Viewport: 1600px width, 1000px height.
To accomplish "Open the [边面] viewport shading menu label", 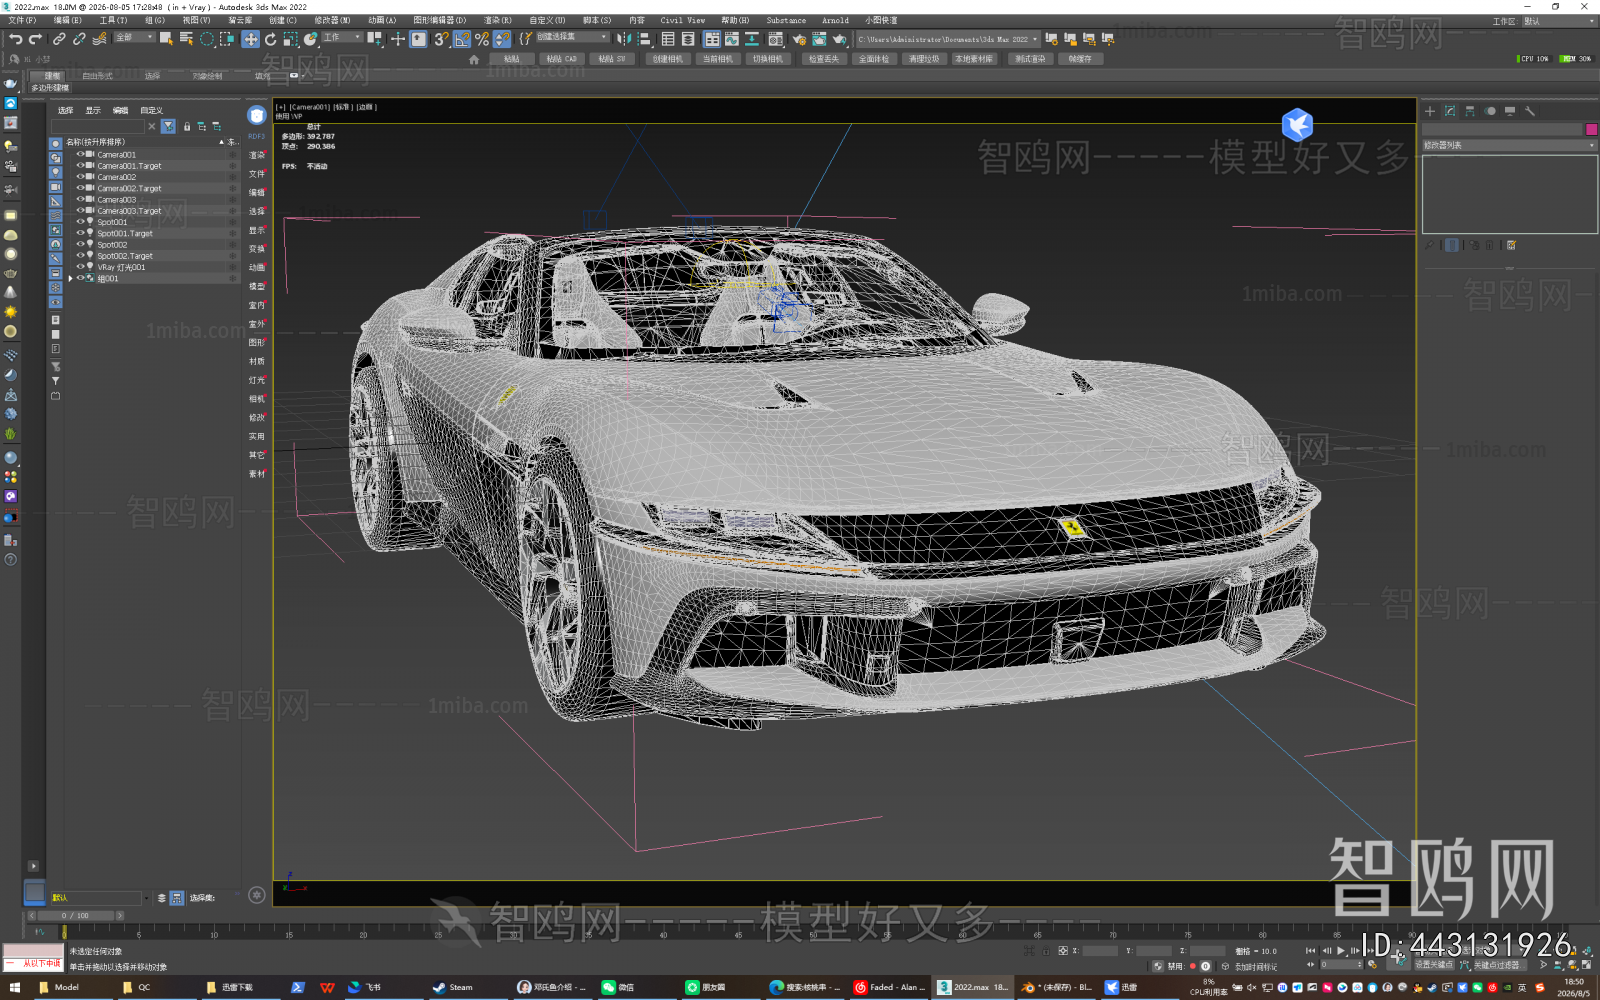I will 365,107.
